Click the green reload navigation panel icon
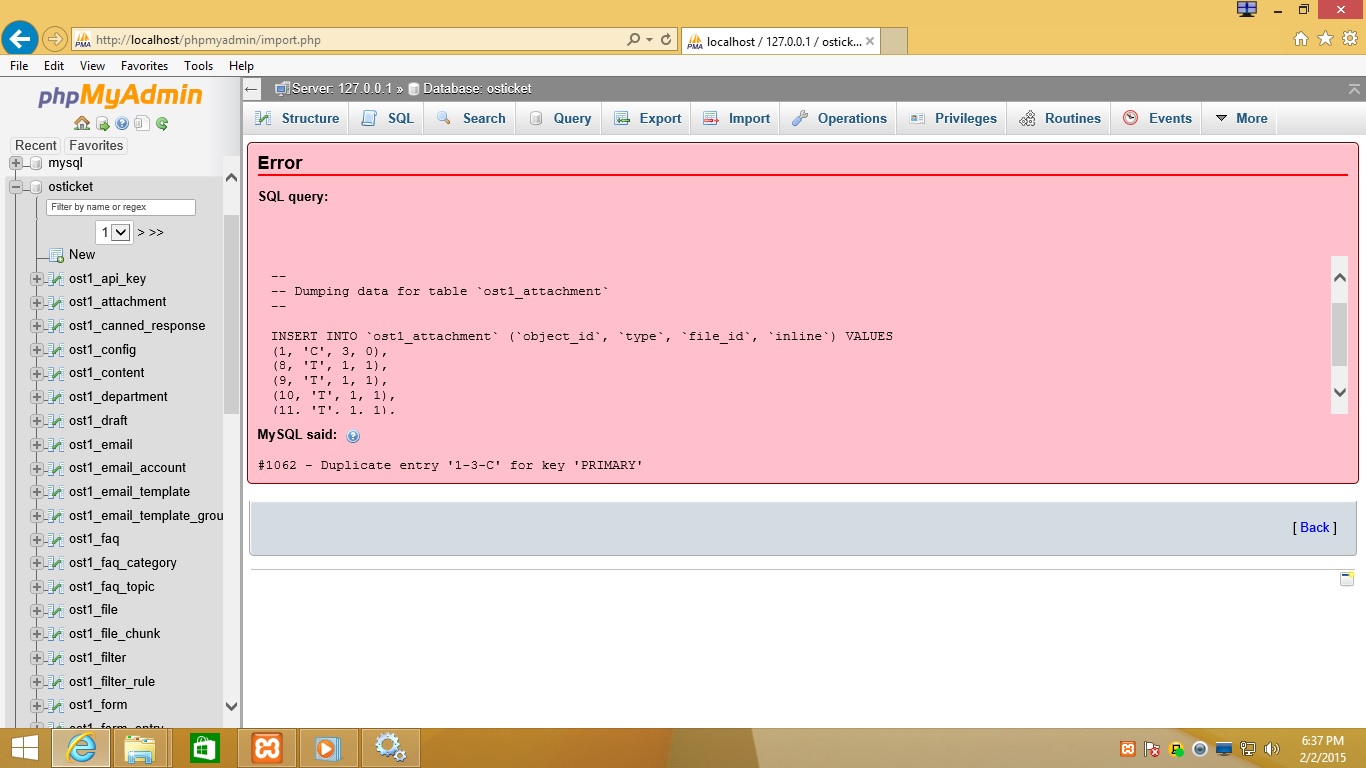Viewport: 1366px width, 768px height. click(x=162, y=124)
